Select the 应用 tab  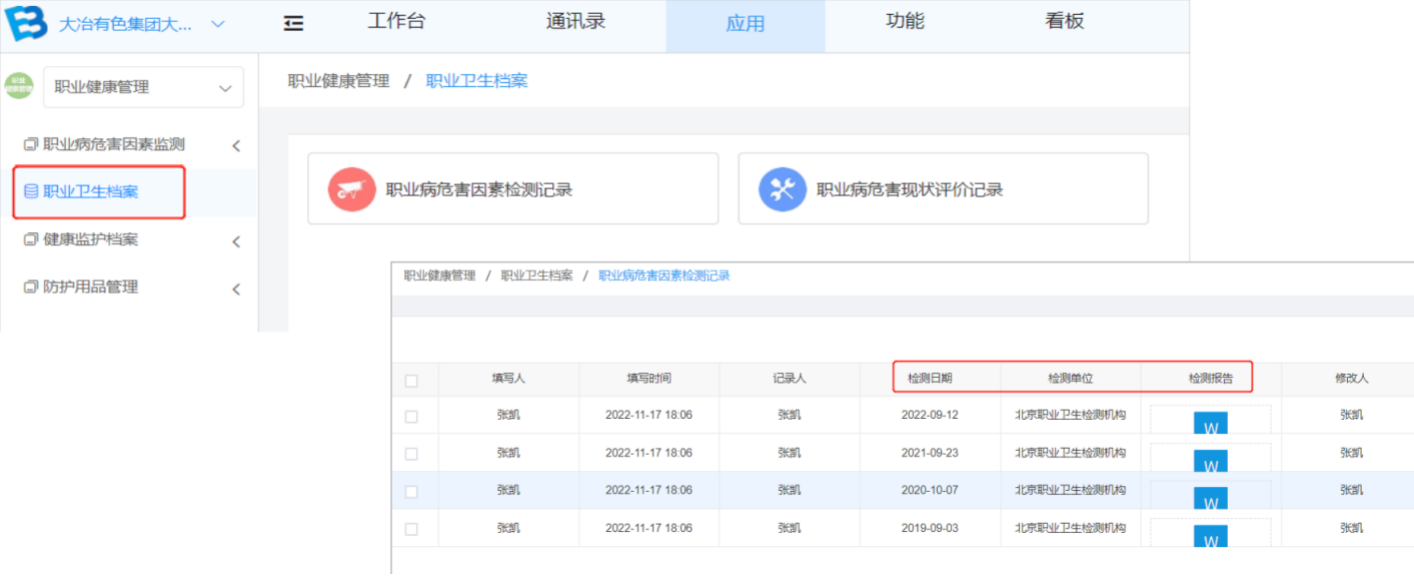point(745,24)
